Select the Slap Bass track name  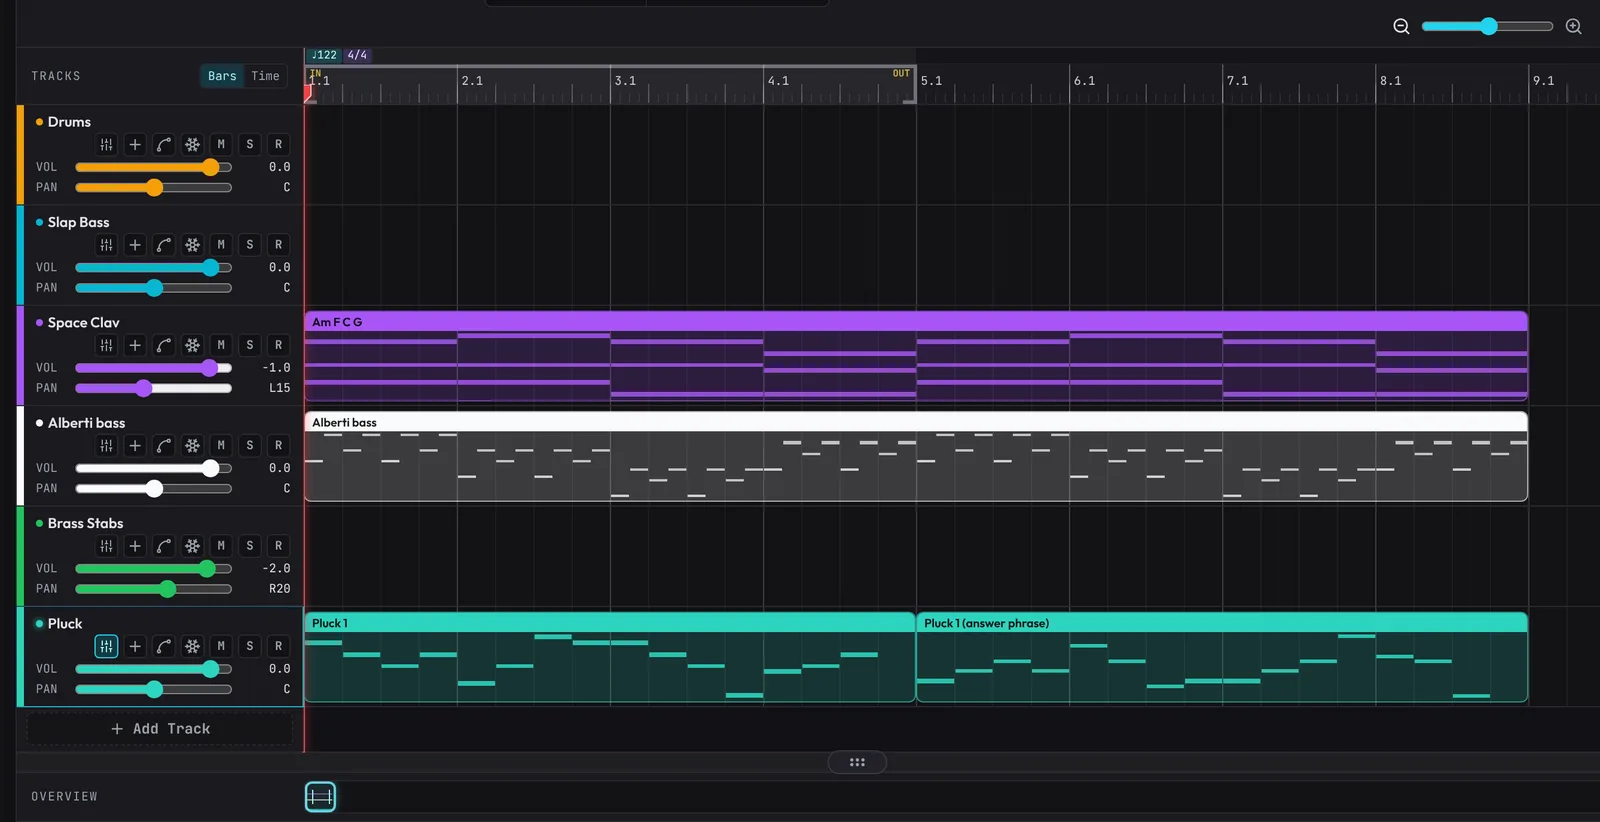[78, 222]
